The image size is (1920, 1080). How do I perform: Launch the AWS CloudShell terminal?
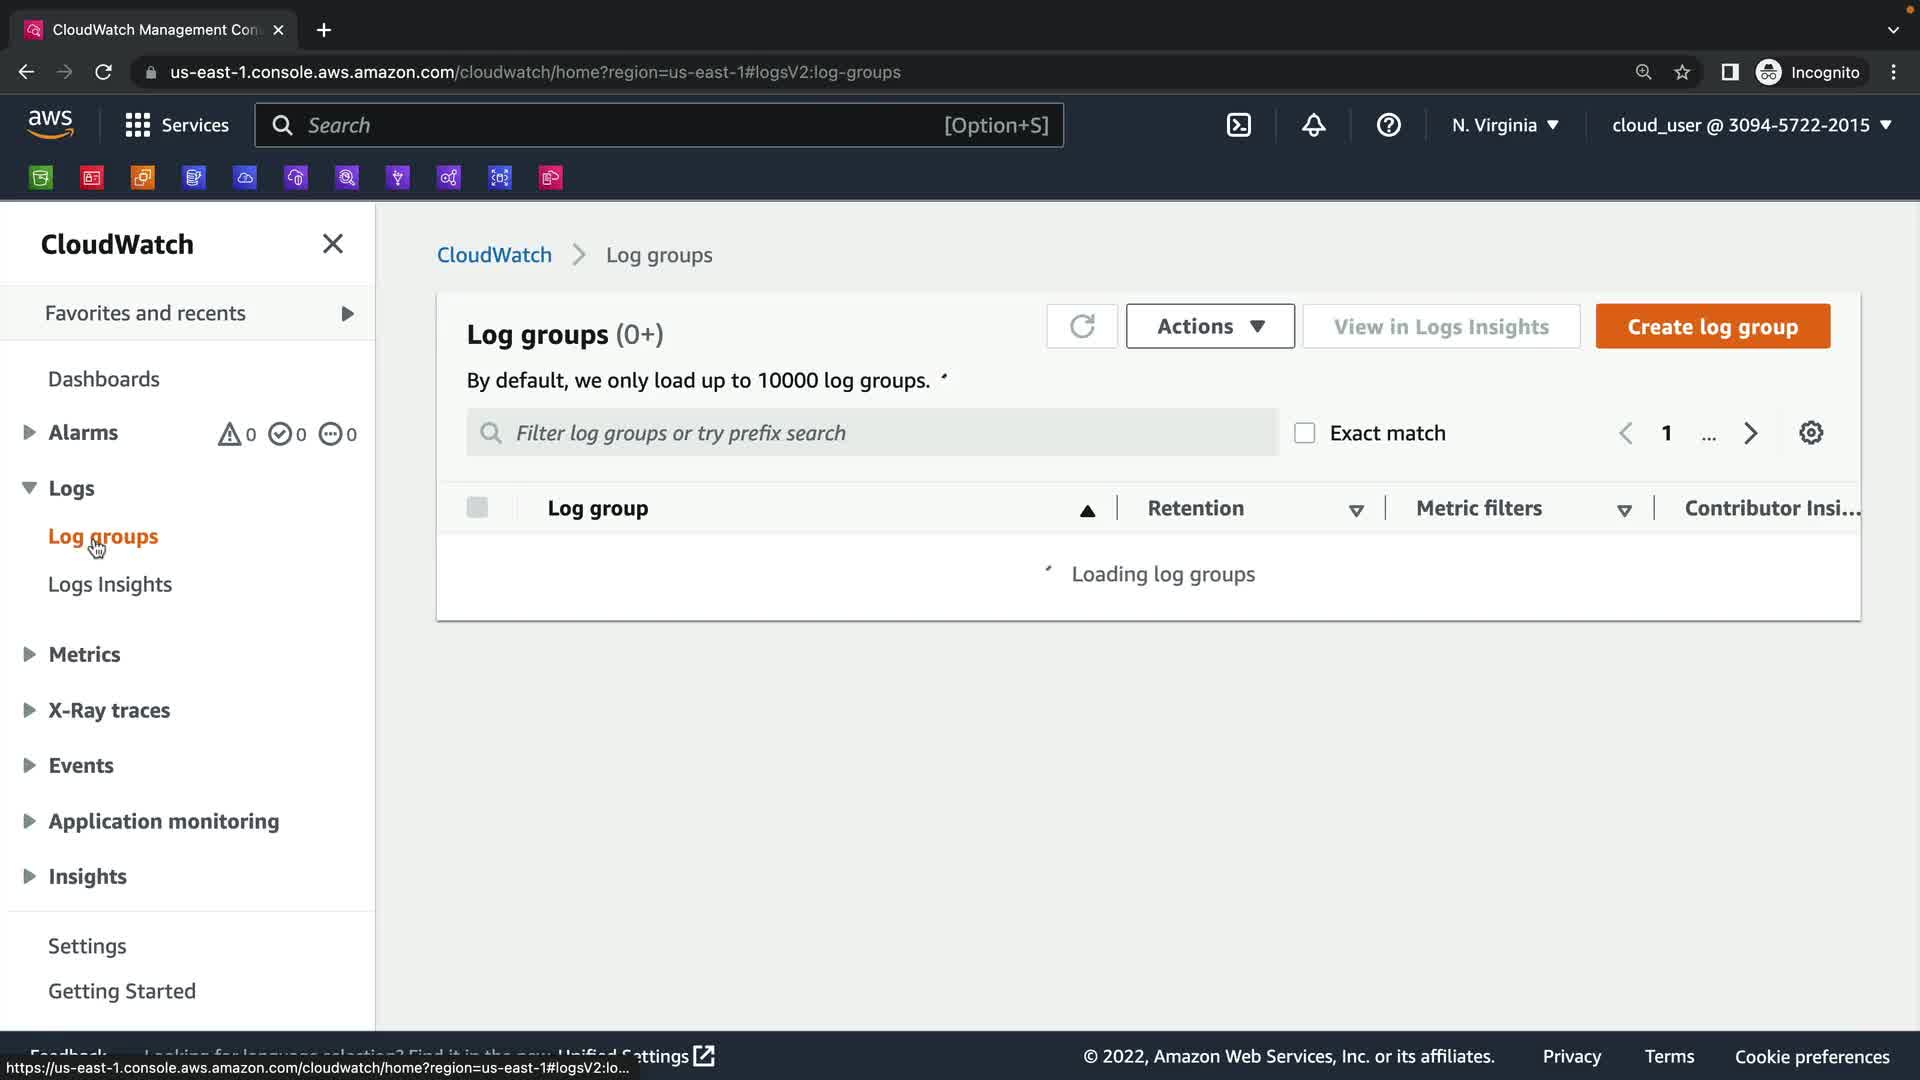point(1238,125)
